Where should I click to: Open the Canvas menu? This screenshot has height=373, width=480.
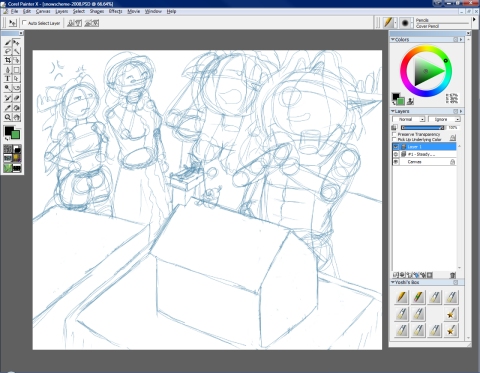point(43,11)
